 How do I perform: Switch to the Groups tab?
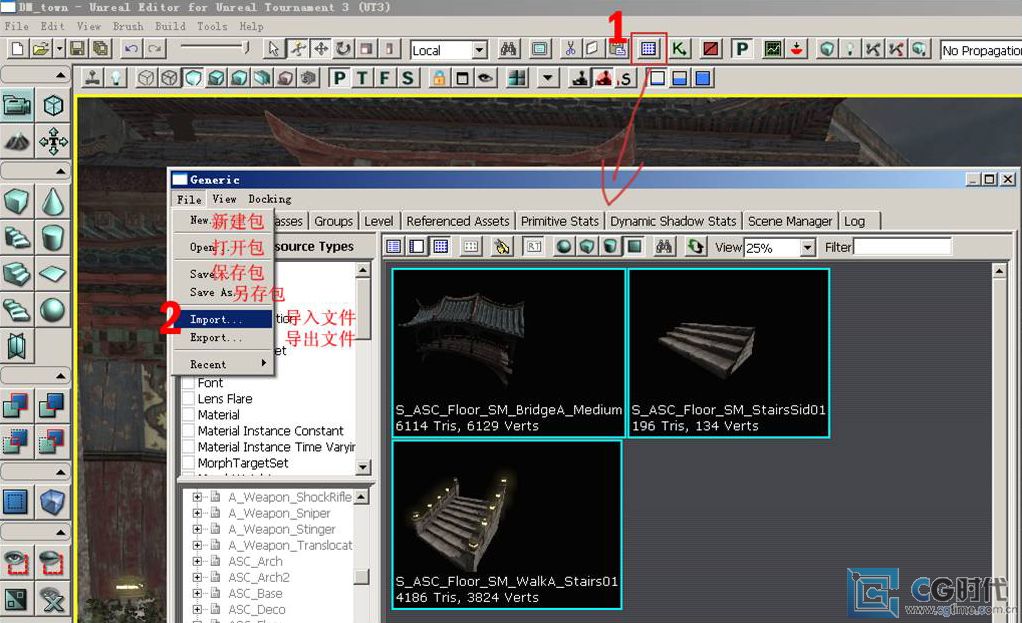pyautogui.click(x=333, y=222)
